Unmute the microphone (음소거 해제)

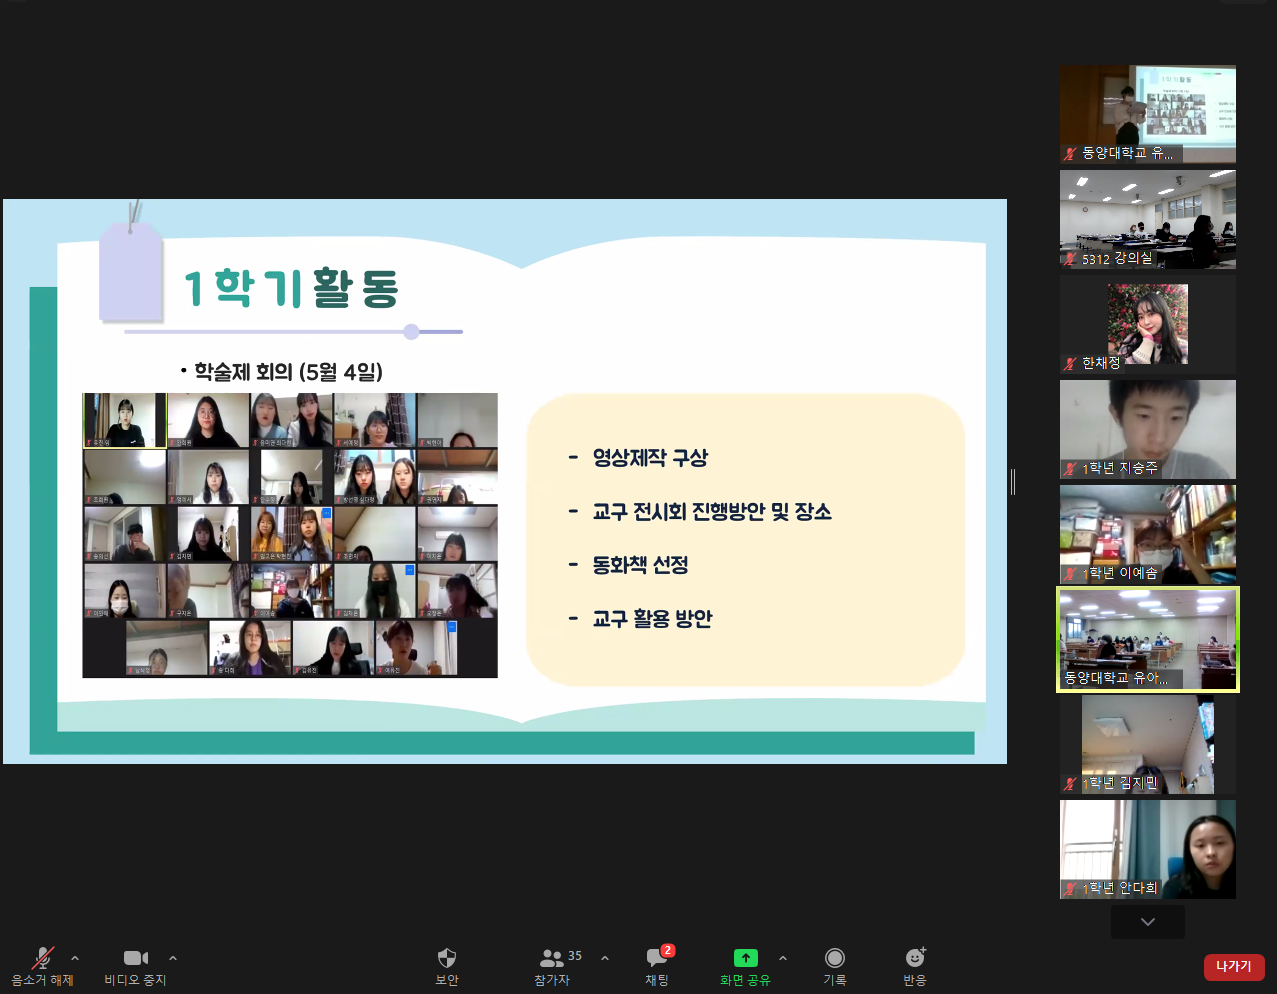(x=42, y=964)
